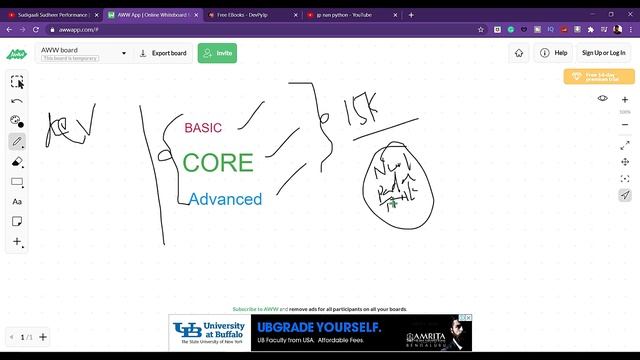Click the browser forward arrow

tap(22, 29)
